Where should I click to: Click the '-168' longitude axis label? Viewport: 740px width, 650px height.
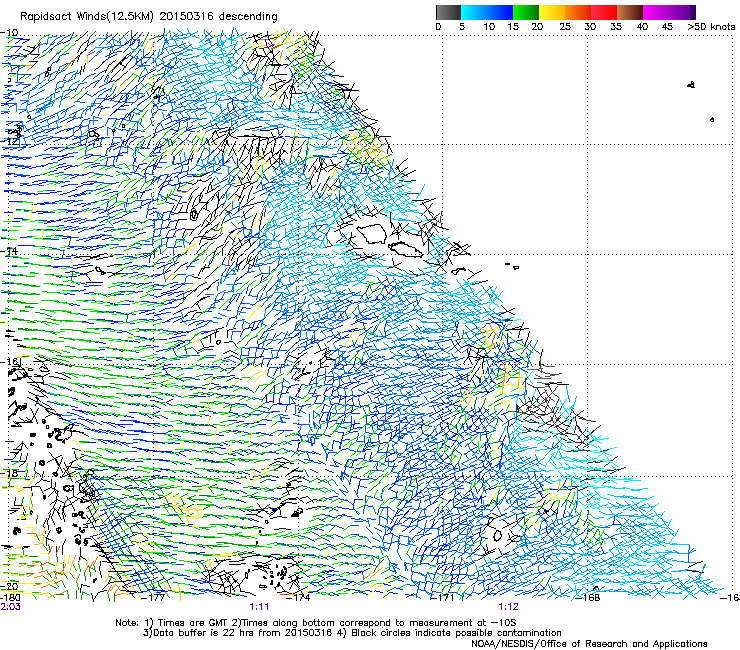[x=588, y=598]
